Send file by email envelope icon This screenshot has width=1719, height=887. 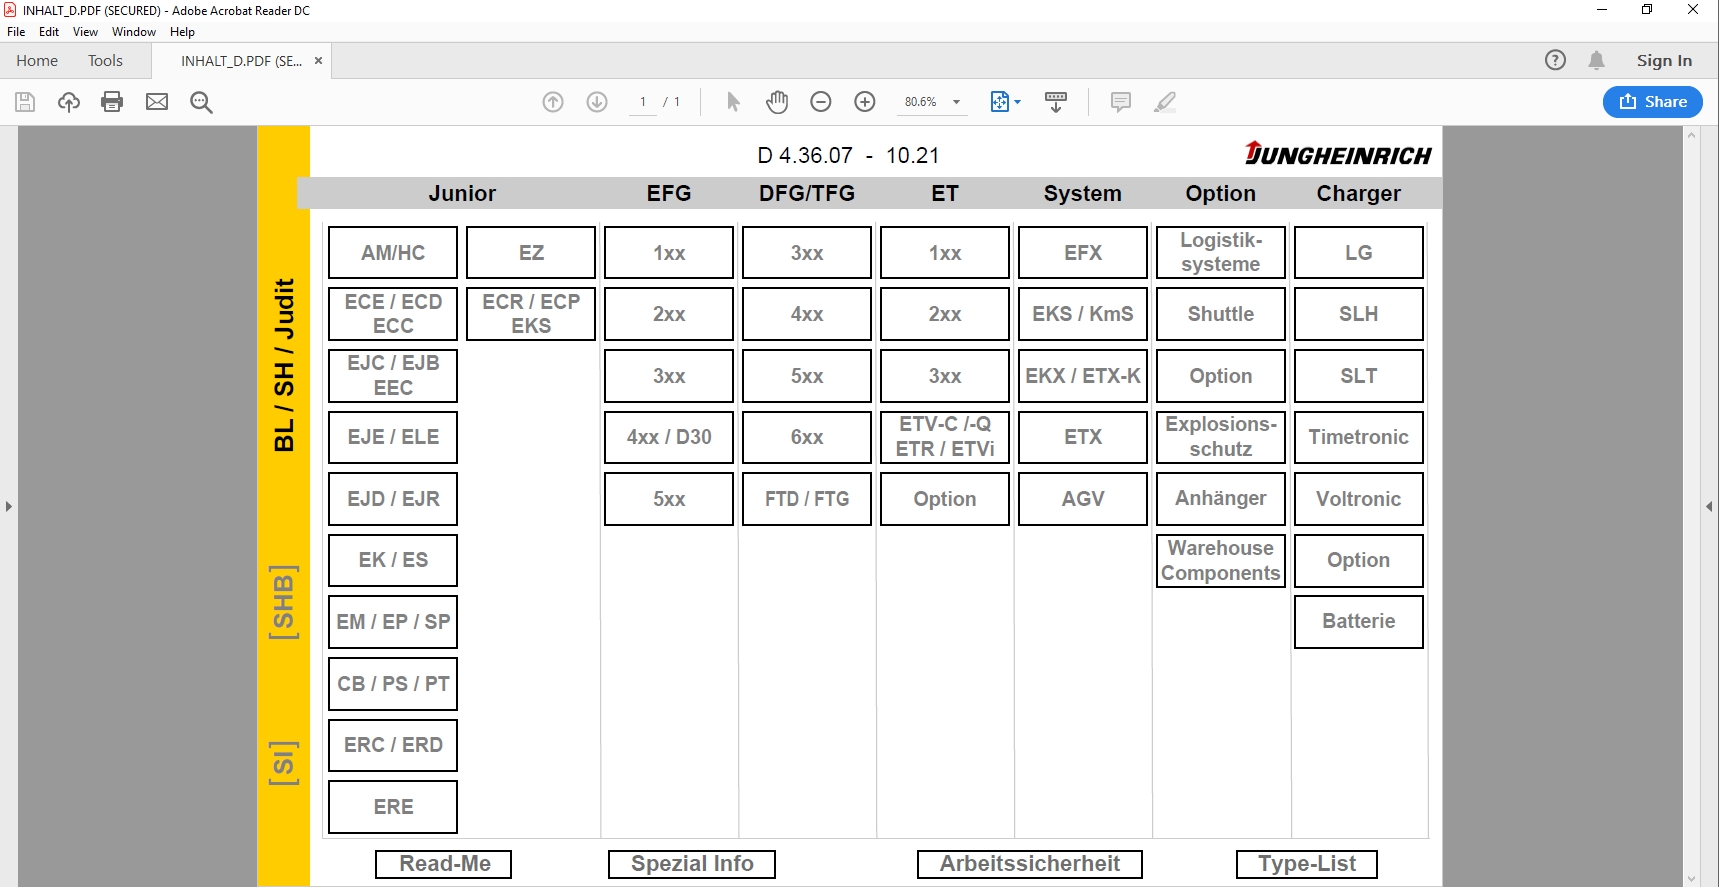[x=157, y=102]
